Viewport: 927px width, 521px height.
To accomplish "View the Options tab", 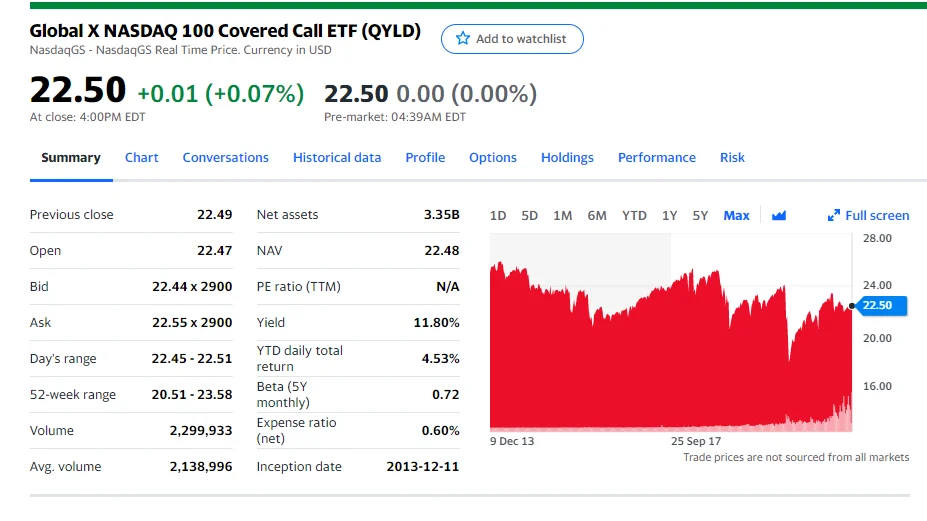I will [x=492, y=157].
